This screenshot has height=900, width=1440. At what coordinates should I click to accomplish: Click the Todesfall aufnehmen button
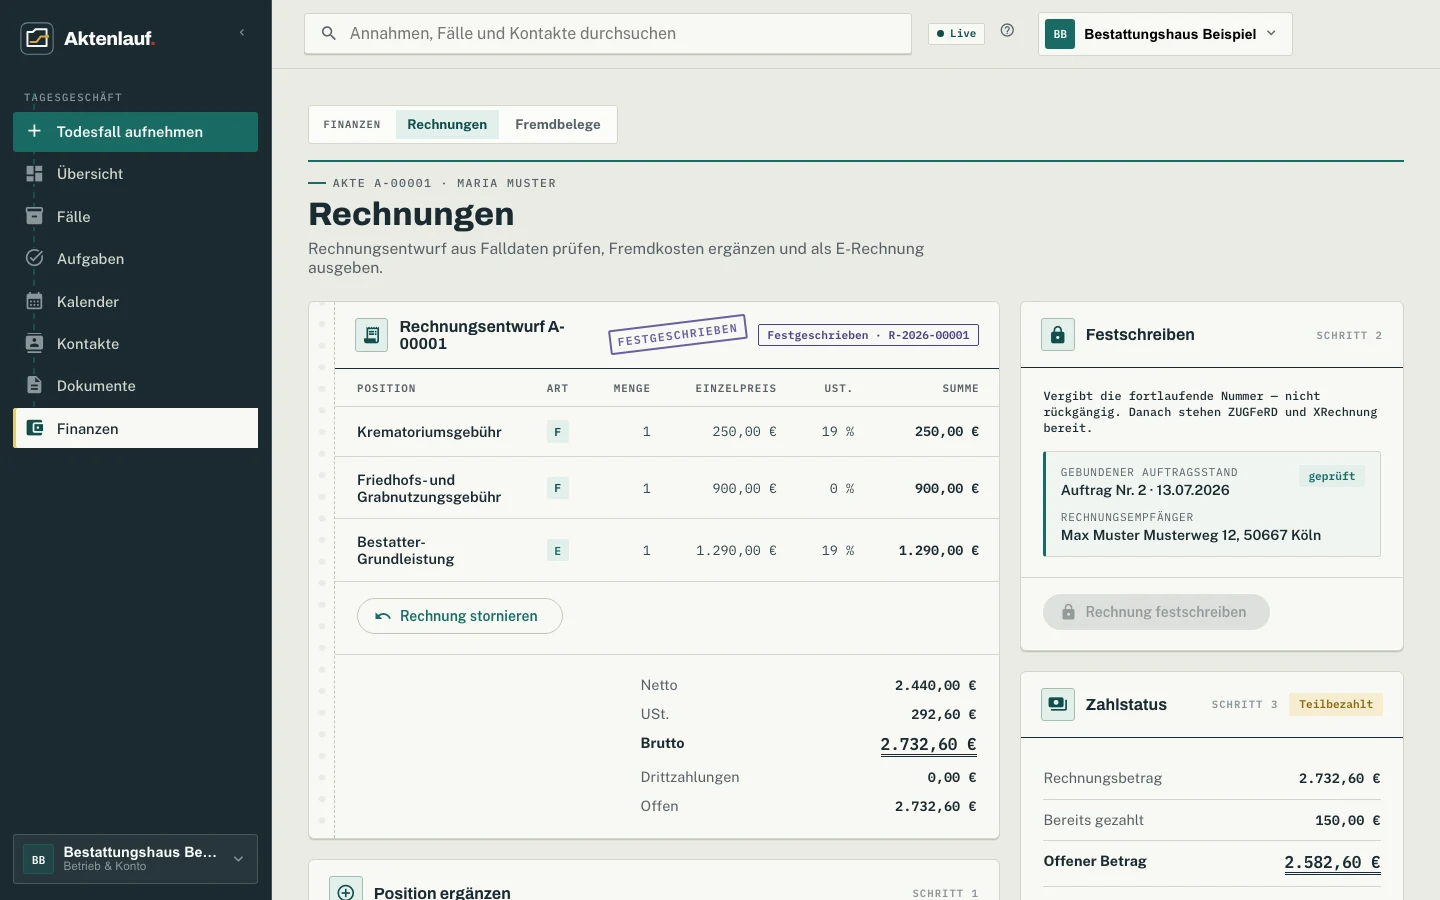tap(135, 132)
